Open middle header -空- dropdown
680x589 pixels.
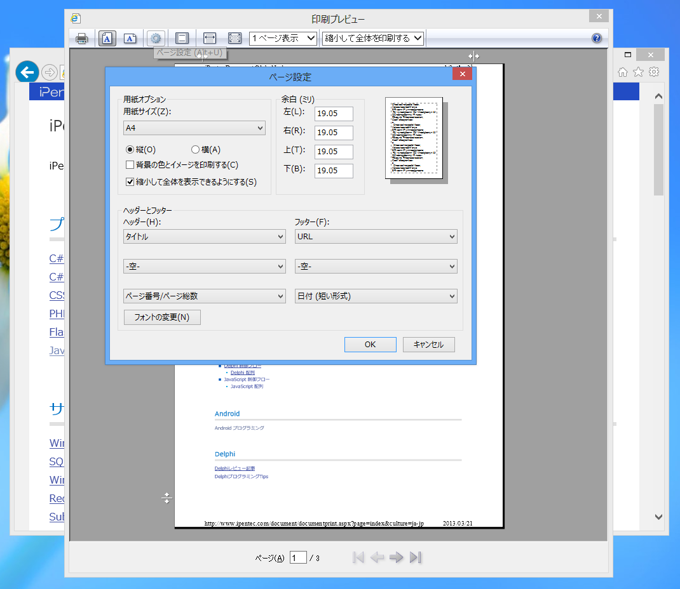click(x=204, y=266)
